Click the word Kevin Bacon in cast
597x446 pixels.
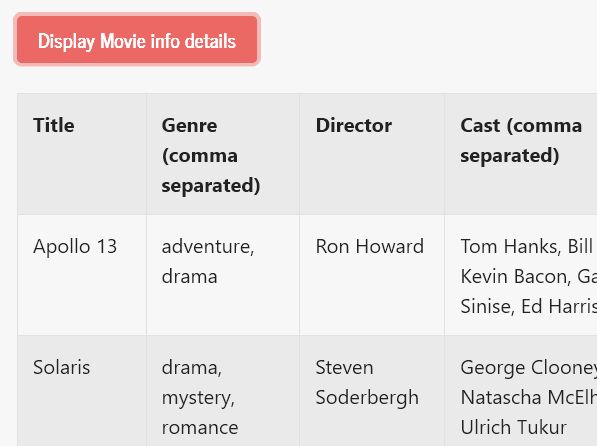516,277
